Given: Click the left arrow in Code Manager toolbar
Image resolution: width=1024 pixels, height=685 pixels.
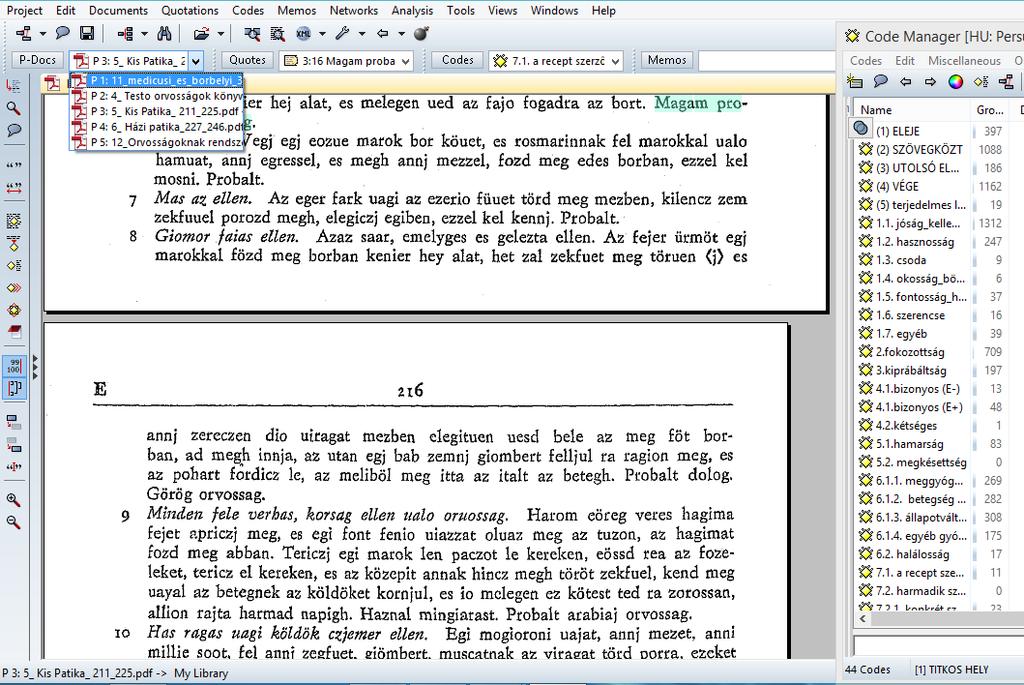Looking at the screenshot, I should [905, 82].
